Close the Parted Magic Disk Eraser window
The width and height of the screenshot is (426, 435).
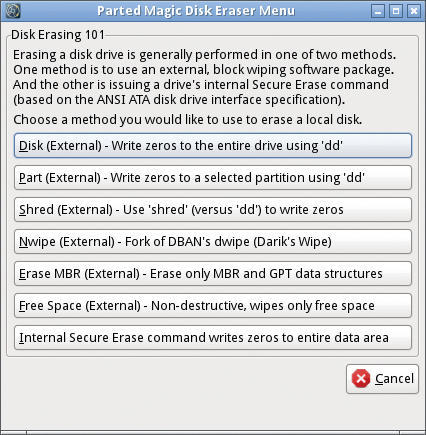click(x=414, y=11)
